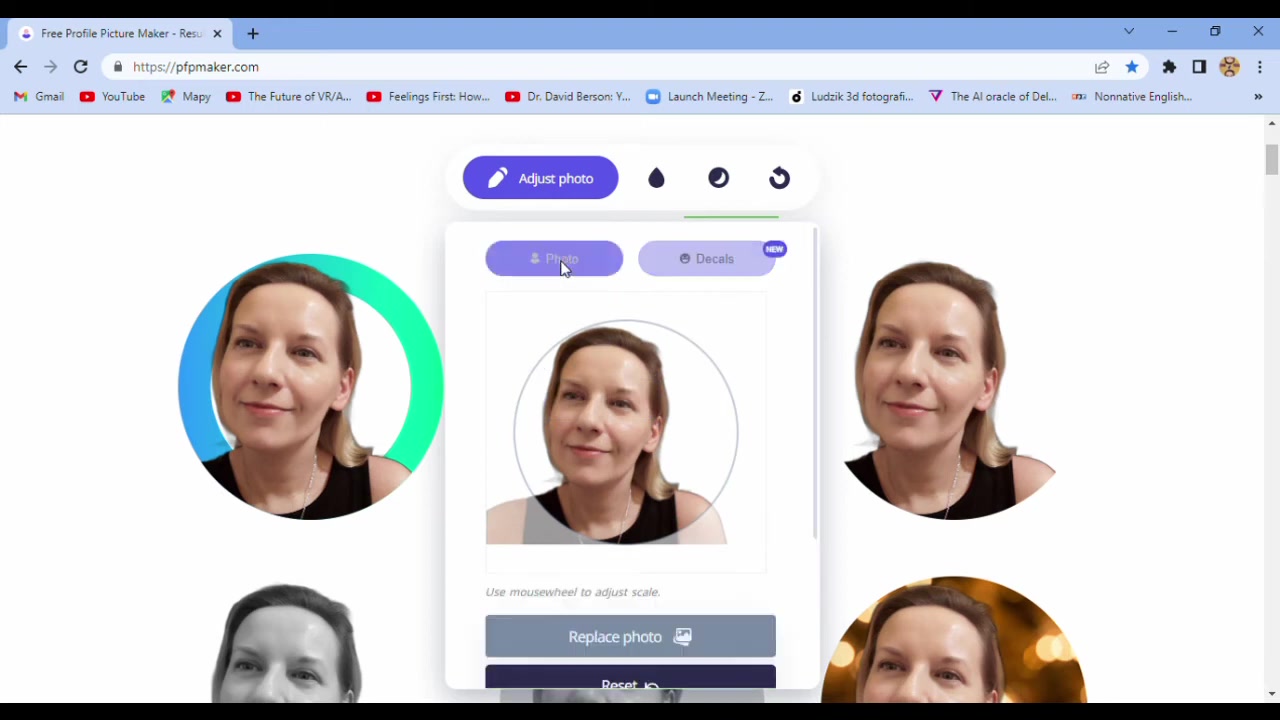This screenshot has width=1280, height=720.
Task: Reload the pfpmaker page
Action: pos(81,67)
